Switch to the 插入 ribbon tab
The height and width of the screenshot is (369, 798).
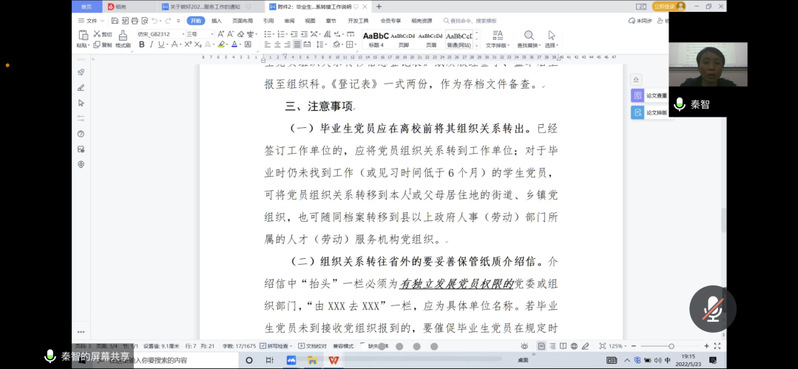tap(217, 21)
